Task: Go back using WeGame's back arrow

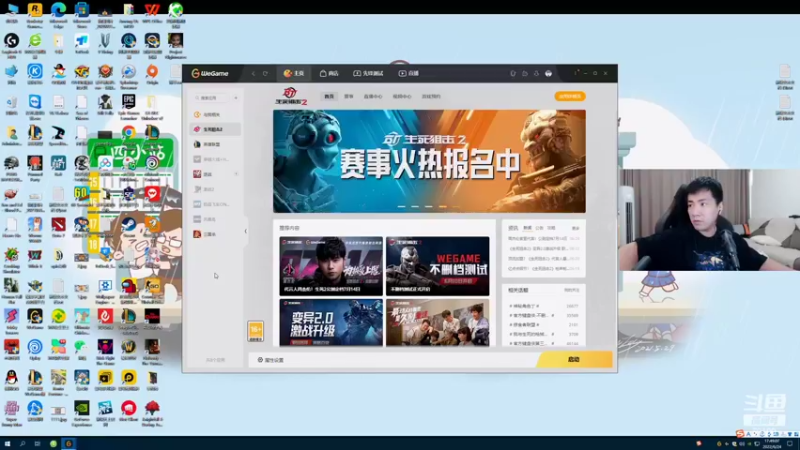Action: (254, 73)
